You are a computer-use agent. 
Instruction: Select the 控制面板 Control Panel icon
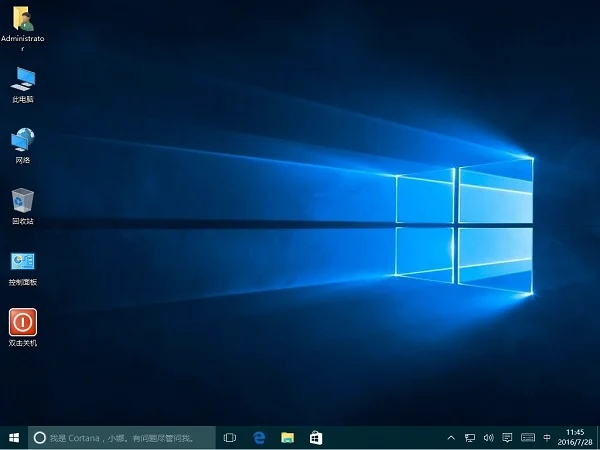[22, 262]
